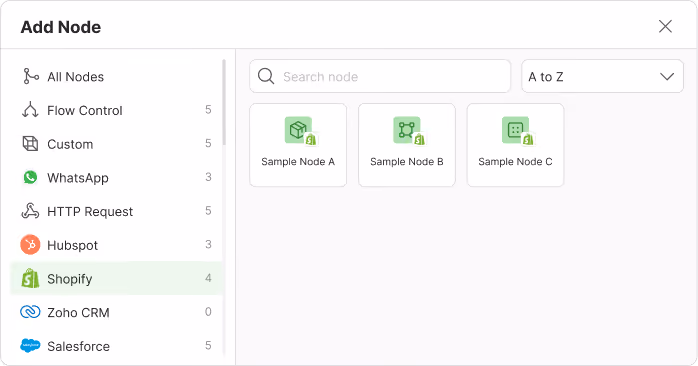698x366 pixels.
Task: Add the Sample Node C card
Action: [515, 145]
